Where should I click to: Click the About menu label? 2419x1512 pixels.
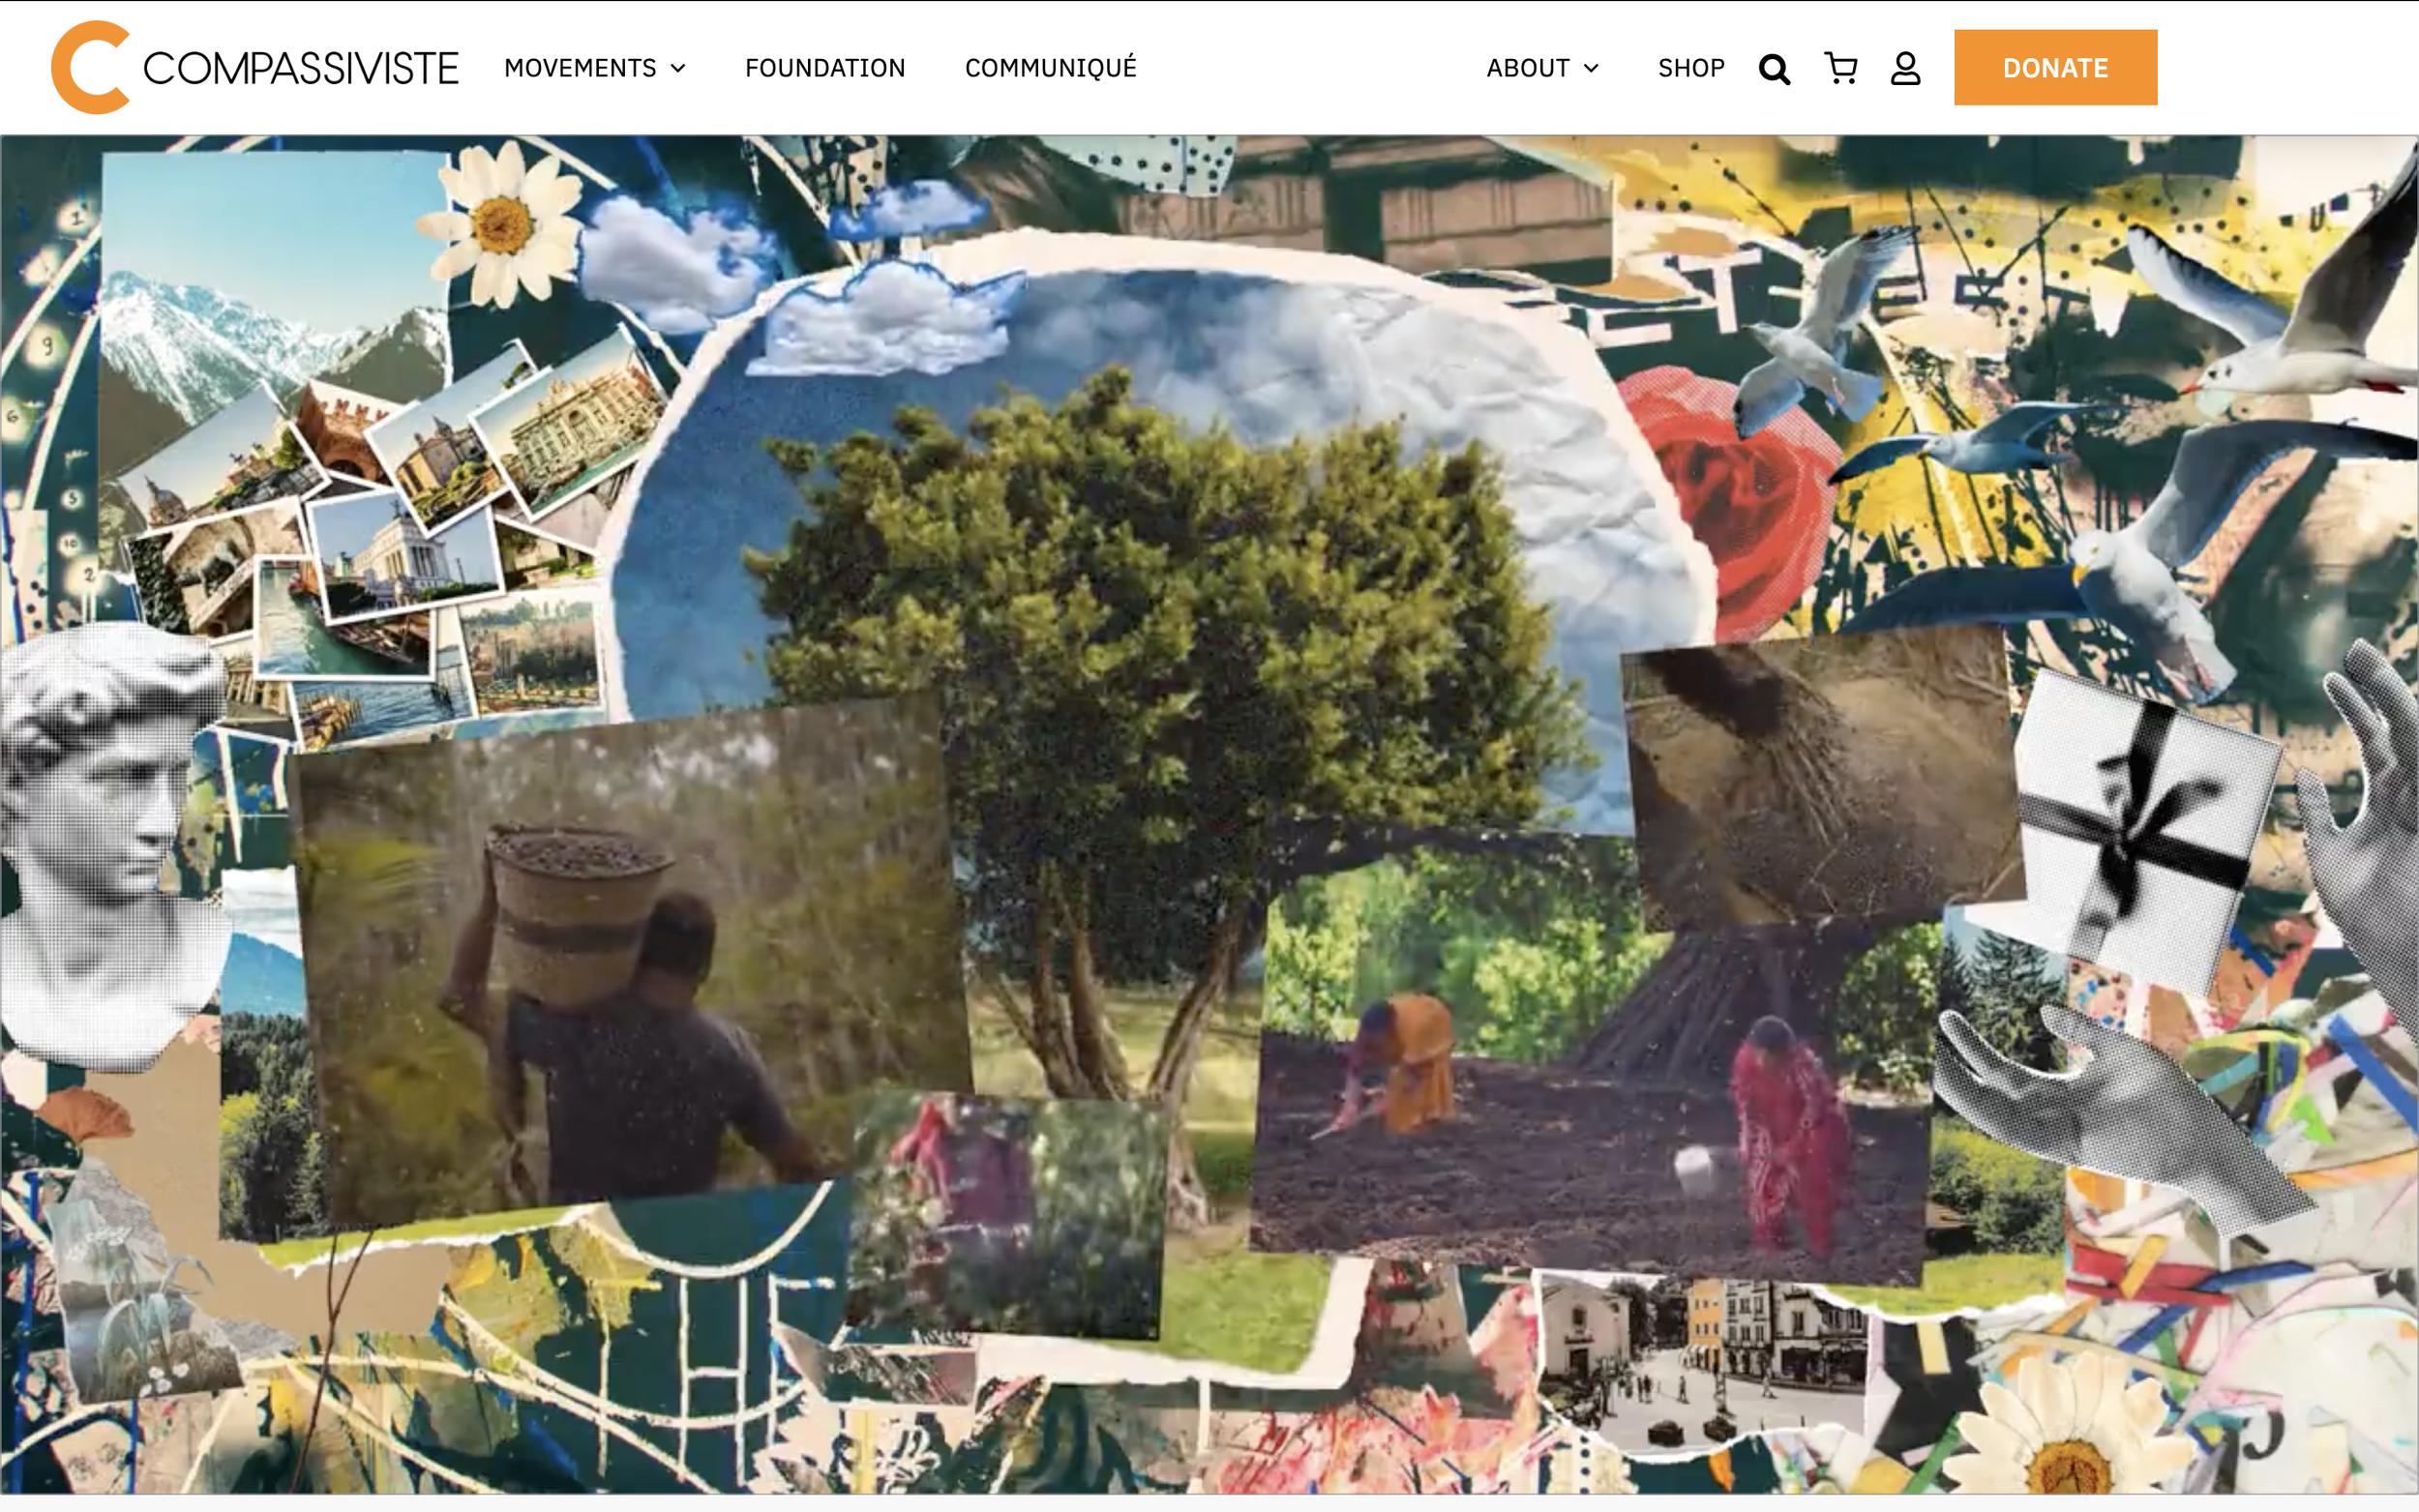[1527, 68]
